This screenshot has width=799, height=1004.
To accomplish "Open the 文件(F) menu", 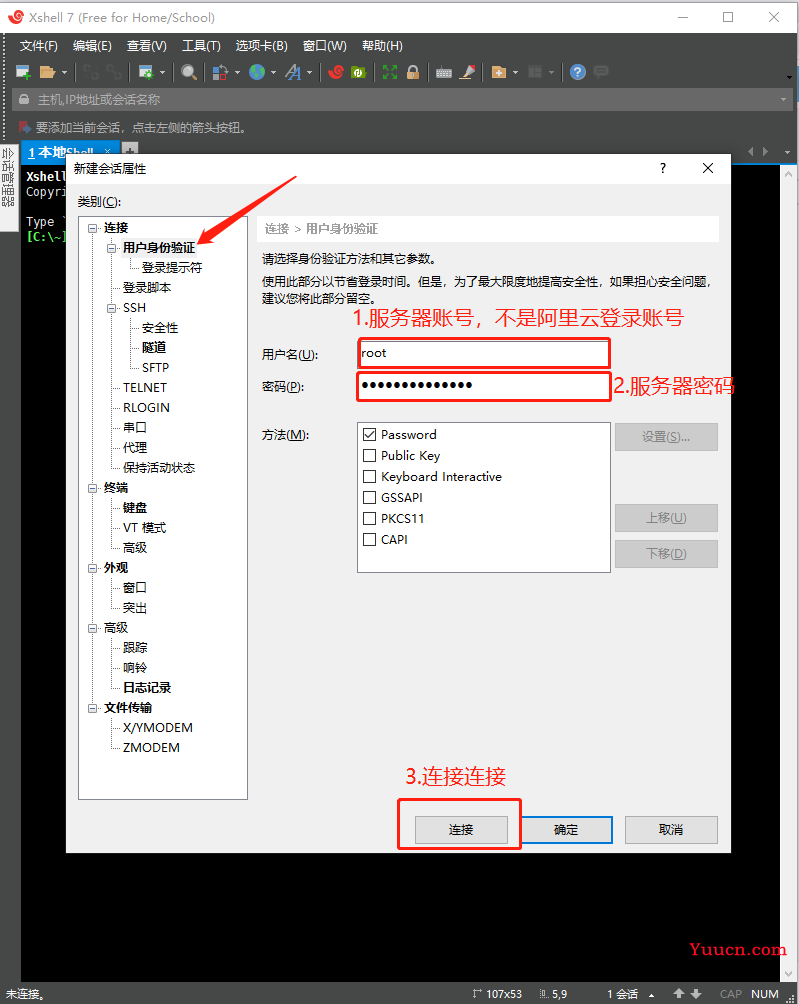I will (38, 46).
